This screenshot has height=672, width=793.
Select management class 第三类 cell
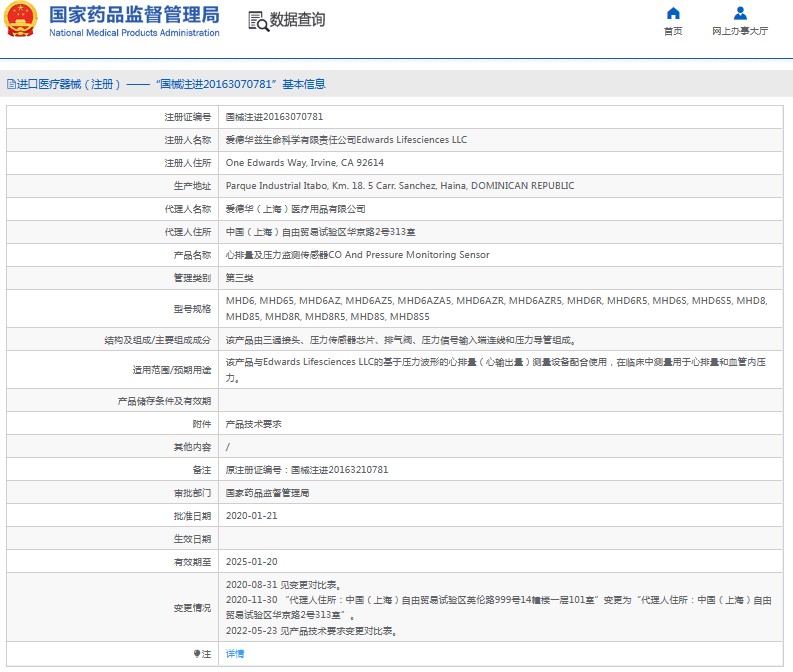pyautogui.click(x=500, y=278)
